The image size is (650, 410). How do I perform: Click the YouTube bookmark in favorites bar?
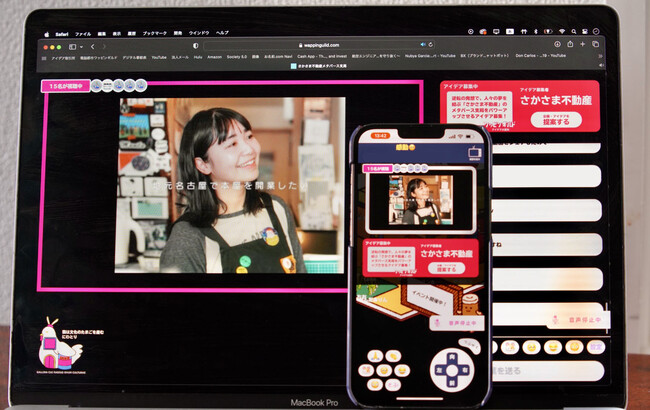(x=159, y=57)
